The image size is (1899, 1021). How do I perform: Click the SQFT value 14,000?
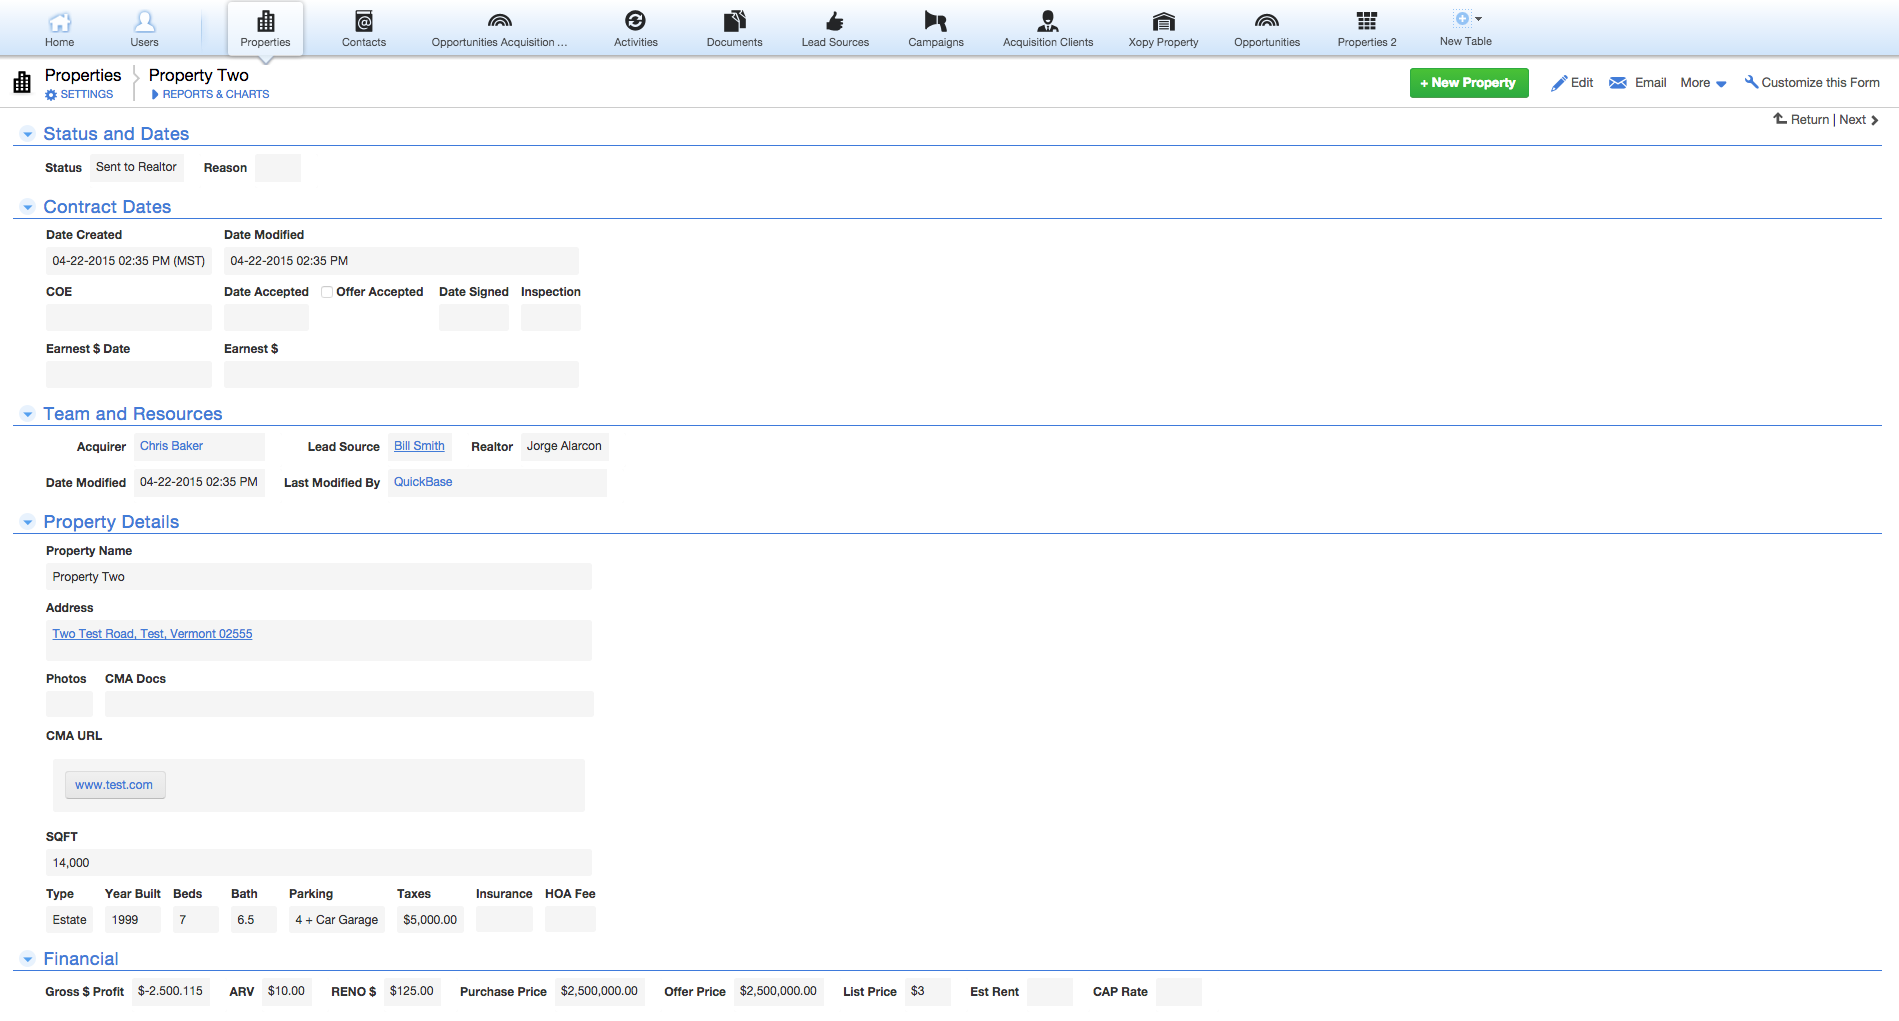(x=319, y=863)
